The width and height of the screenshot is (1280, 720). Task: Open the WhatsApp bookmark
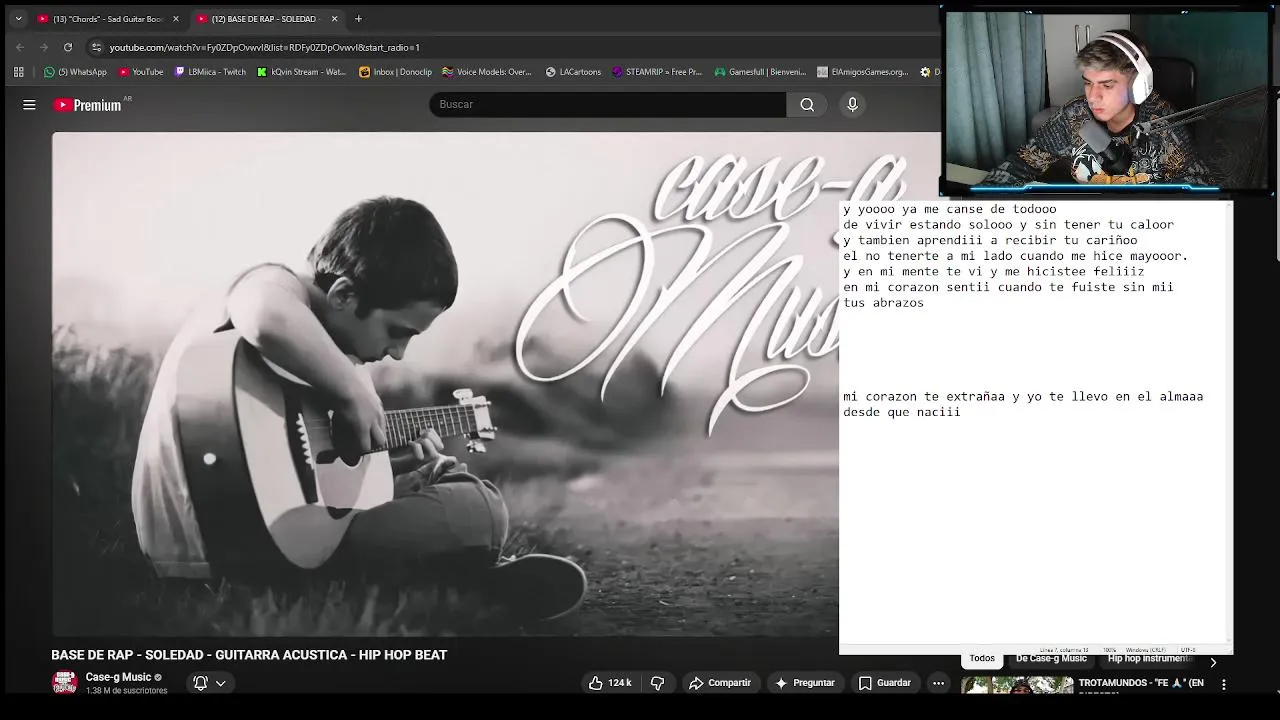[75, 72]
